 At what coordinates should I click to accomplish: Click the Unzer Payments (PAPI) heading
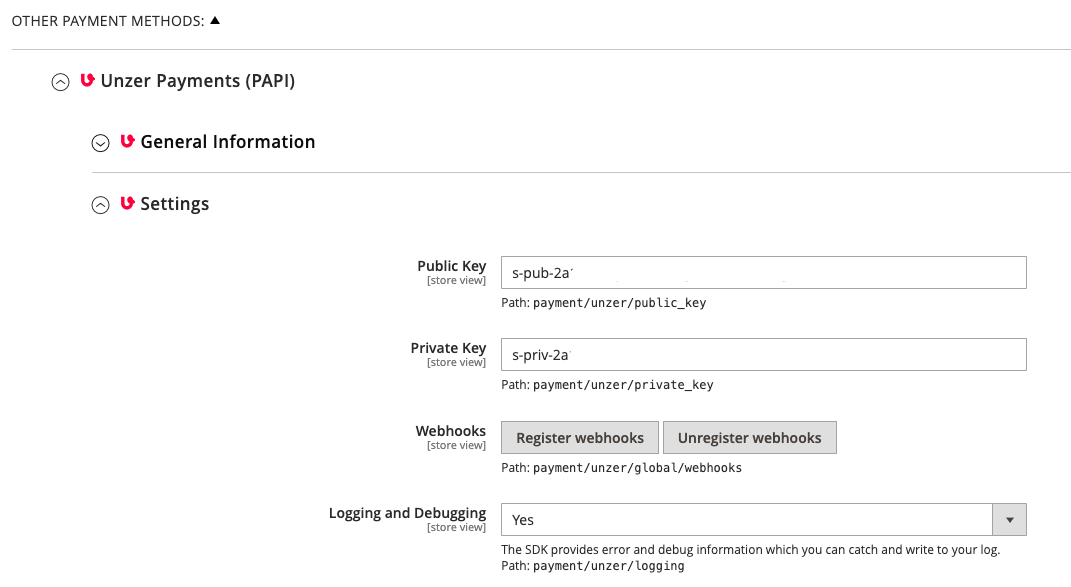pos(197,81)
